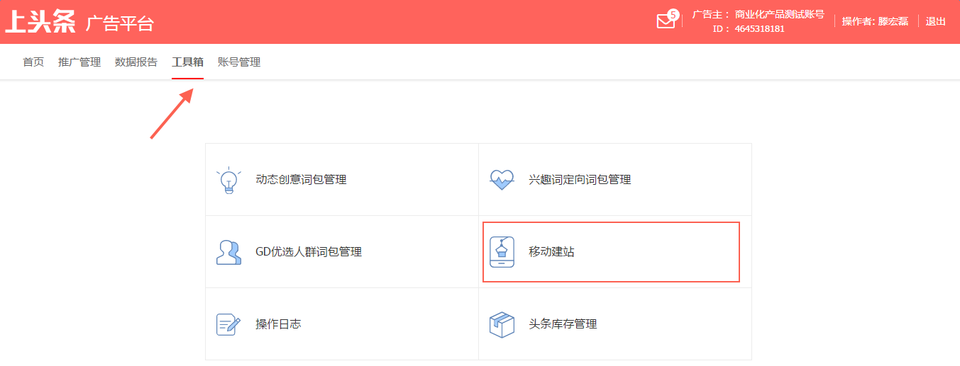The image size is (960, 366).
Task: Open the 兴趣词定向词包管理 text link
Action: tap(580, 180)
